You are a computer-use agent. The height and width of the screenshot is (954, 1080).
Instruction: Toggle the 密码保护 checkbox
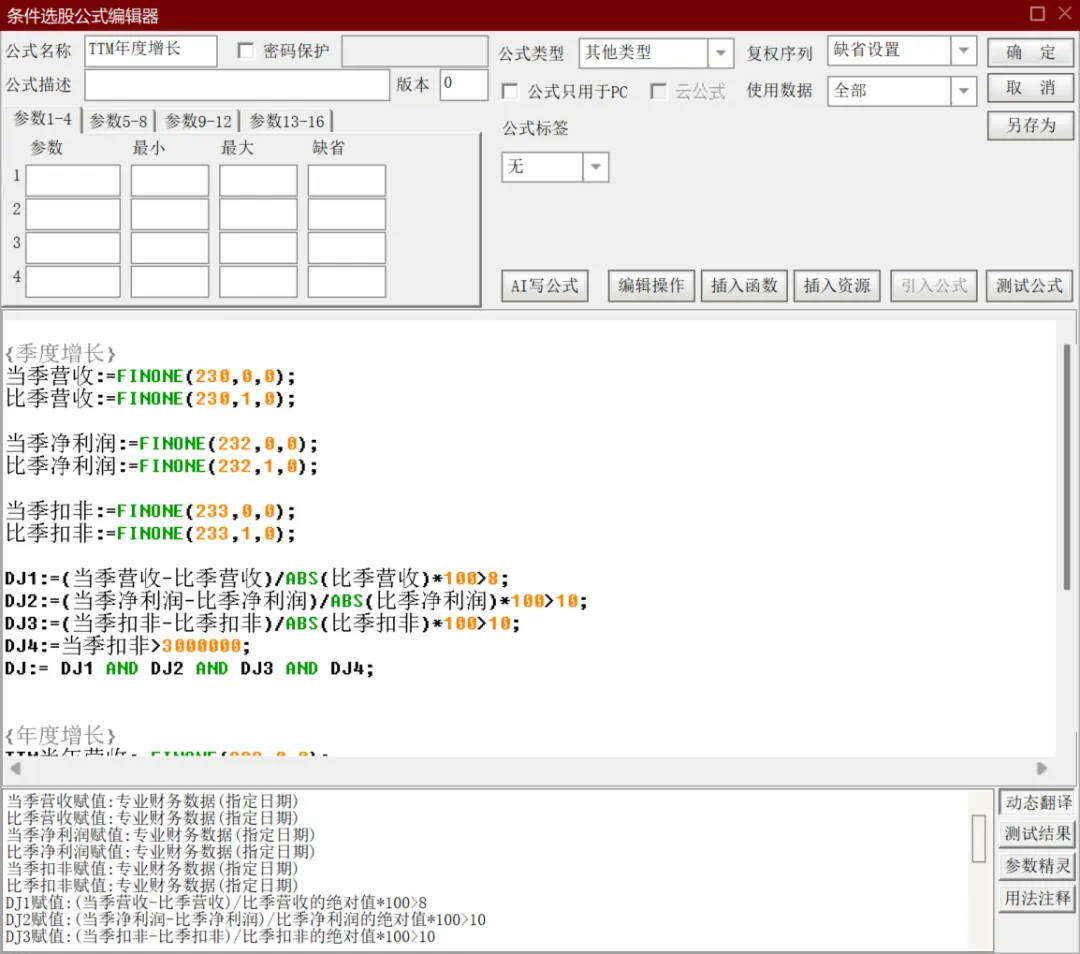245,50
